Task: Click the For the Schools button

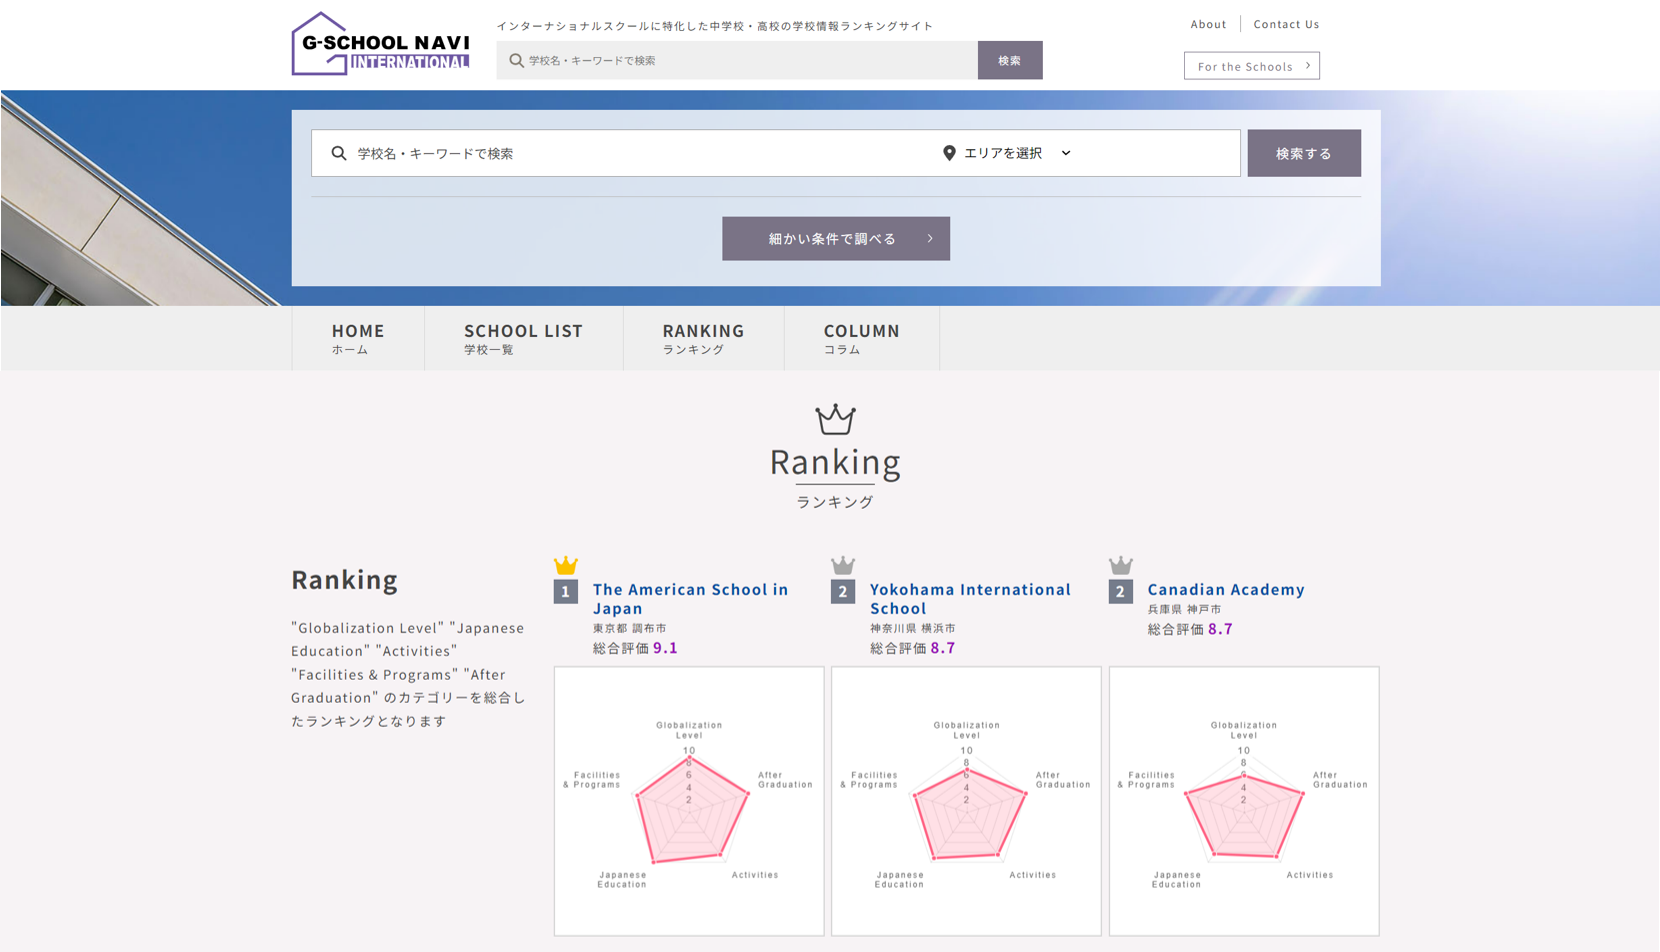Action: click(1252, 66)
